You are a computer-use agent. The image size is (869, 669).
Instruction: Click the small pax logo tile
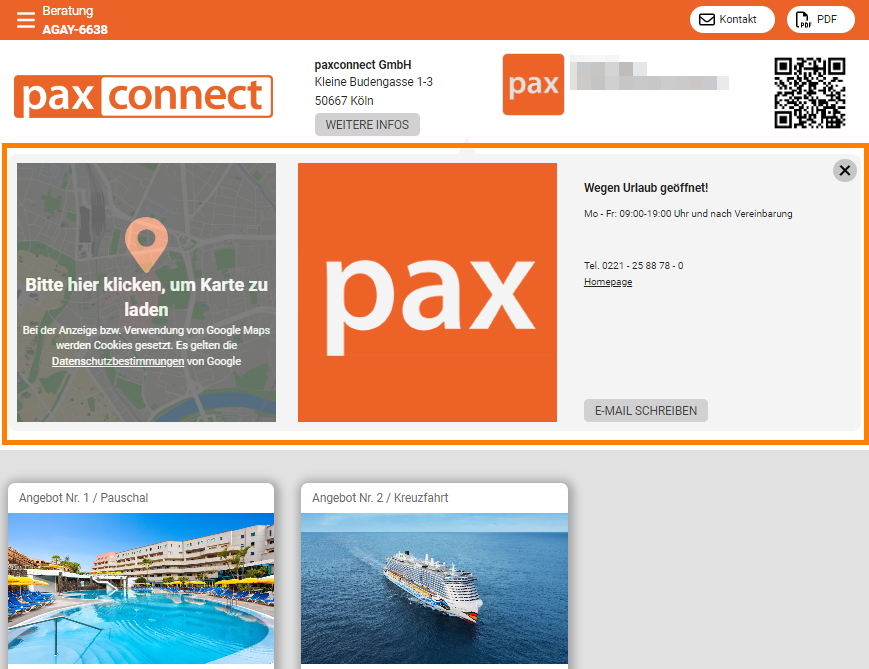pyautogui.click(x=533, y=84)
